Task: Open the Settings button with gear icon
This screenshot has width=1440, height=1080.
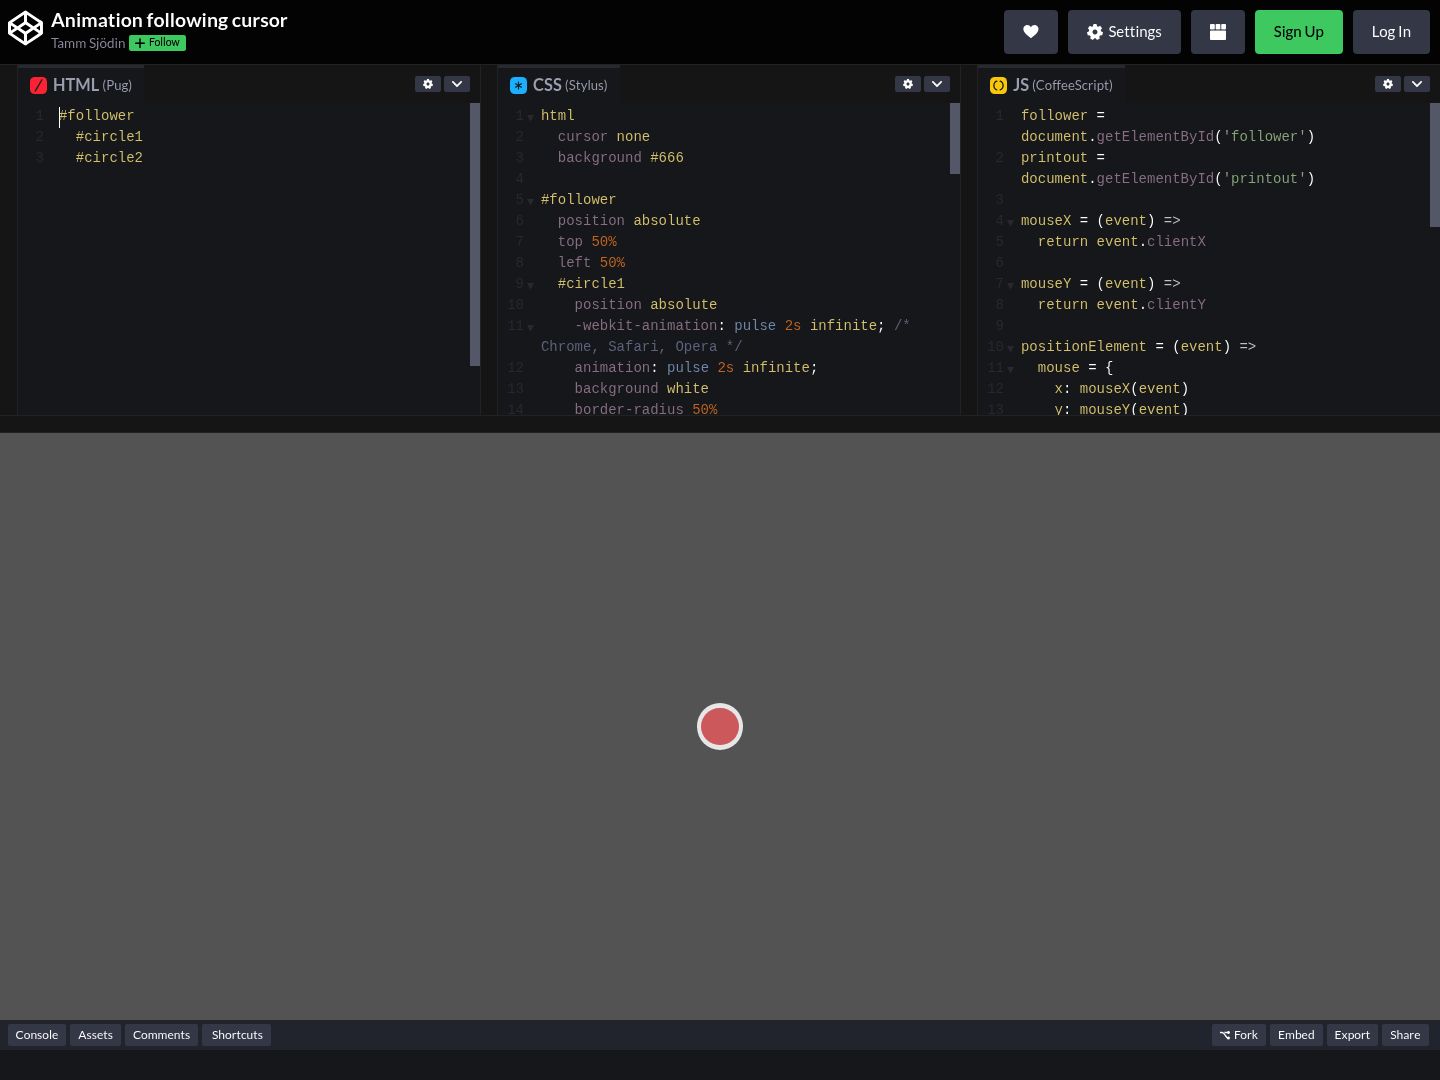Action: tap(1124, 32)
